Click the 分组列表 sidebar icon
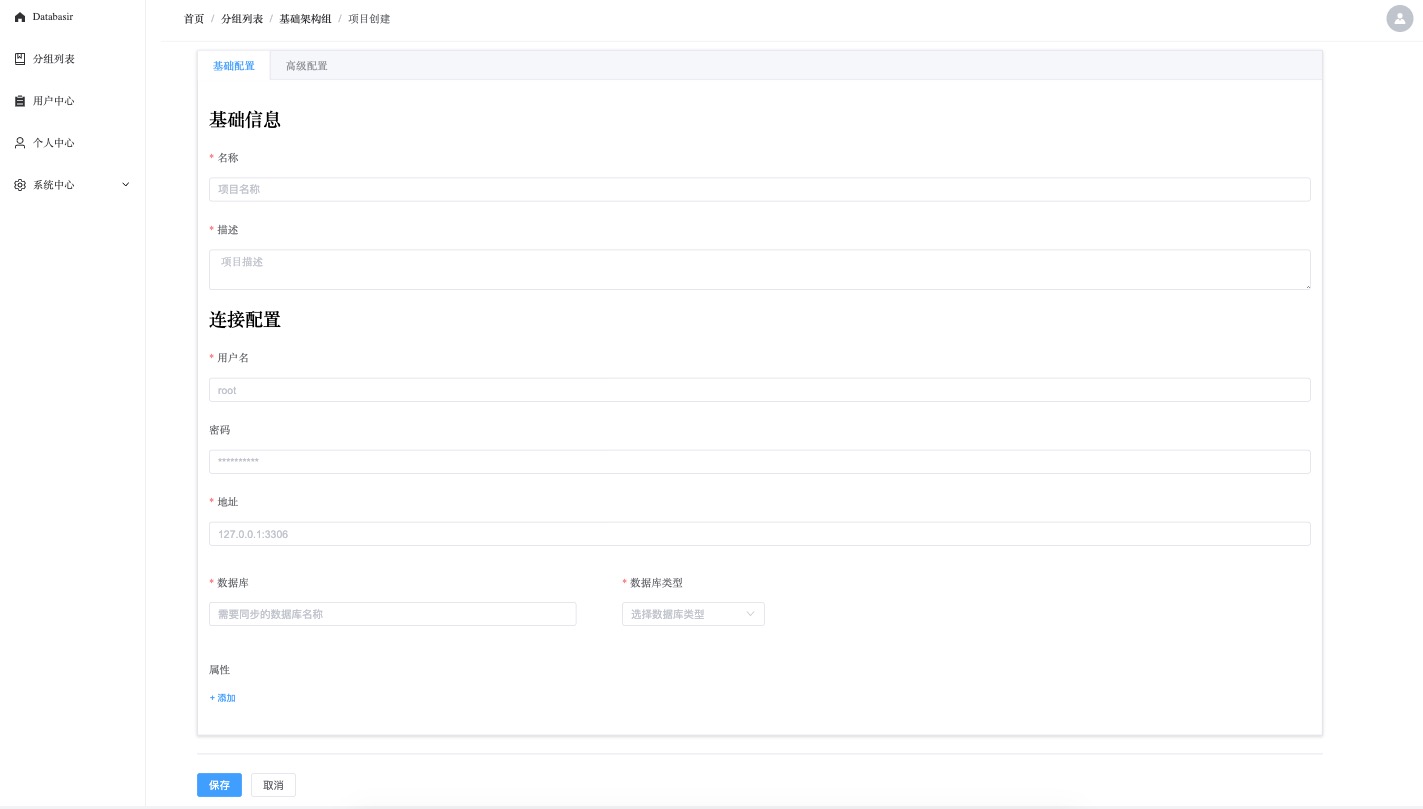The image size is (1423, 809). tap(20, 59)
